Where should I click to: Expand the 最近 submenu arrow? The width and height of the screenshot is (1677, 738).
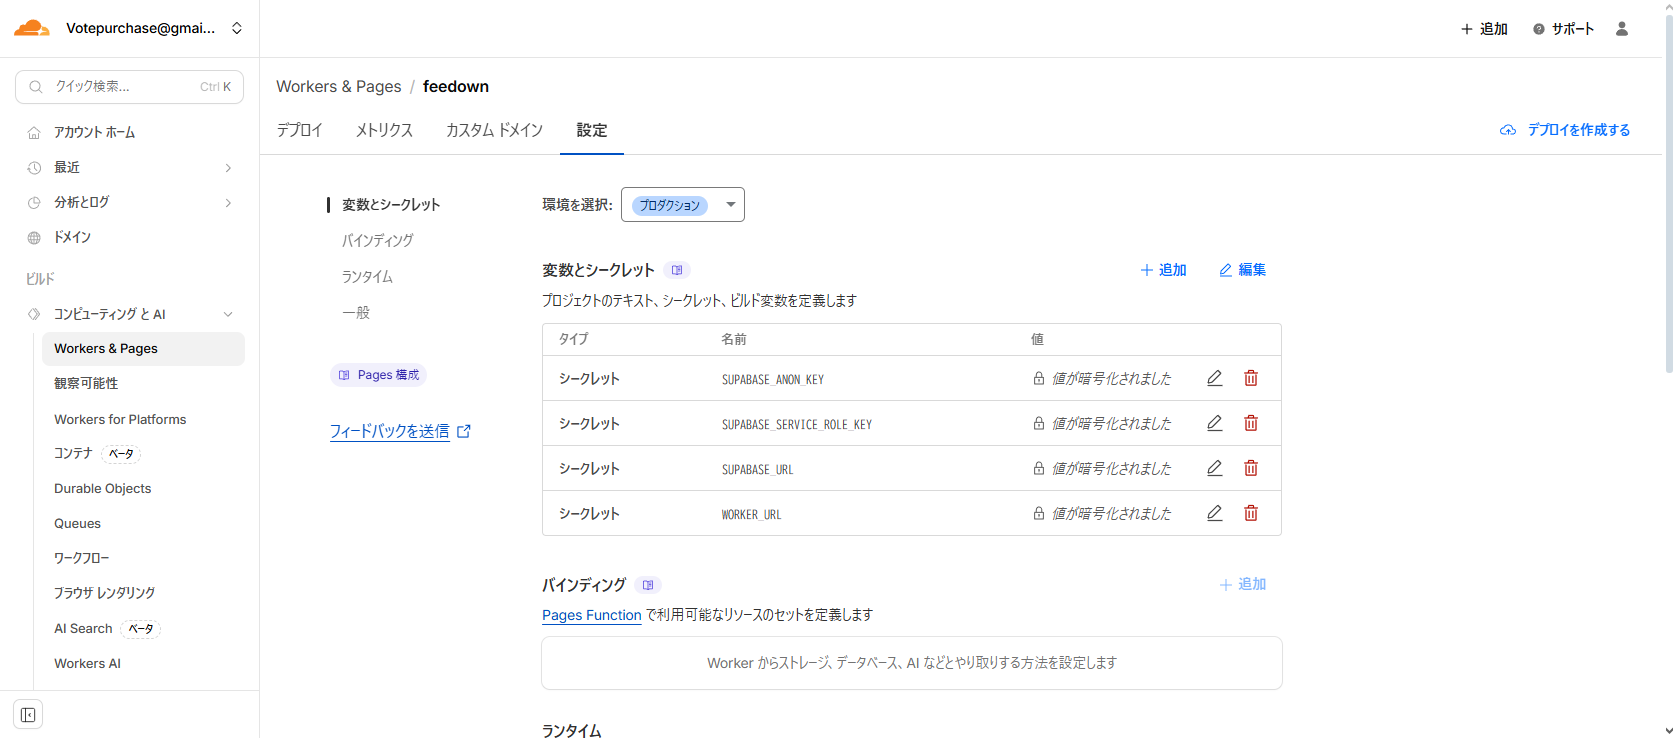228,168
